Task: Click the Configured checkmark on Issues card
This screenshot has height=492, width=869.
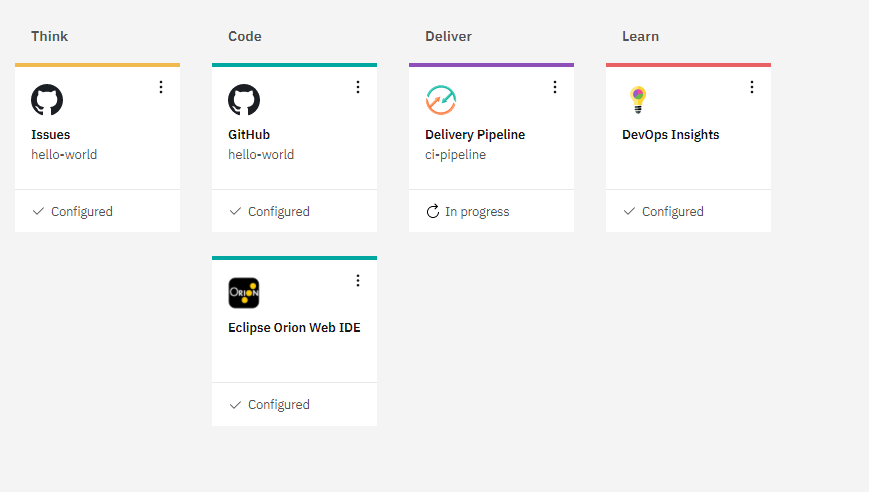Action: 38,212
